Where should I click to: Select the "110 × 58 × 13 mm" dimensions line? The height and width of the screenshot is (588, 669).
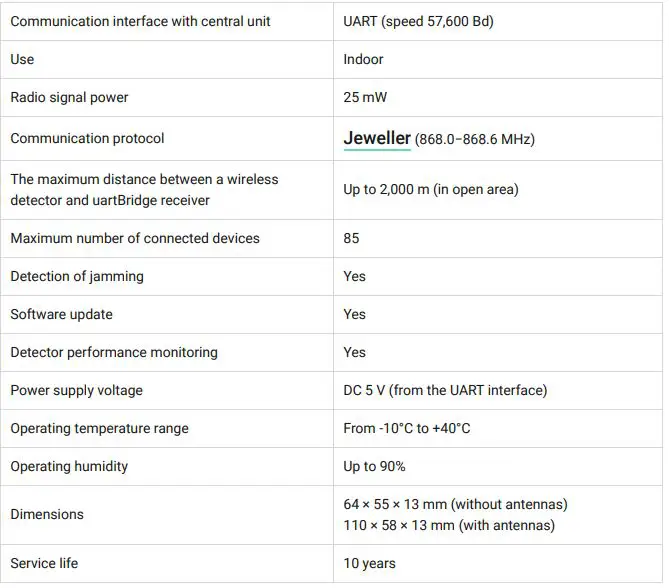448,525
